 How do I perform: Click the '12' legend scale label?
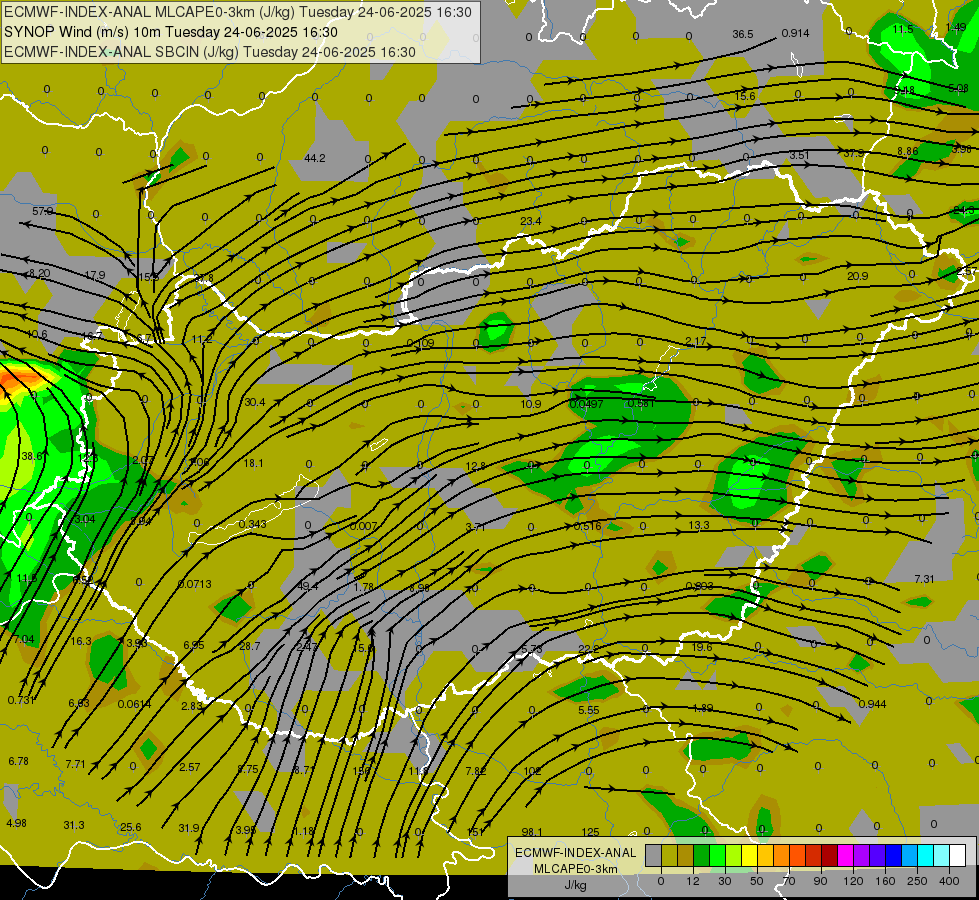(693, 881)
